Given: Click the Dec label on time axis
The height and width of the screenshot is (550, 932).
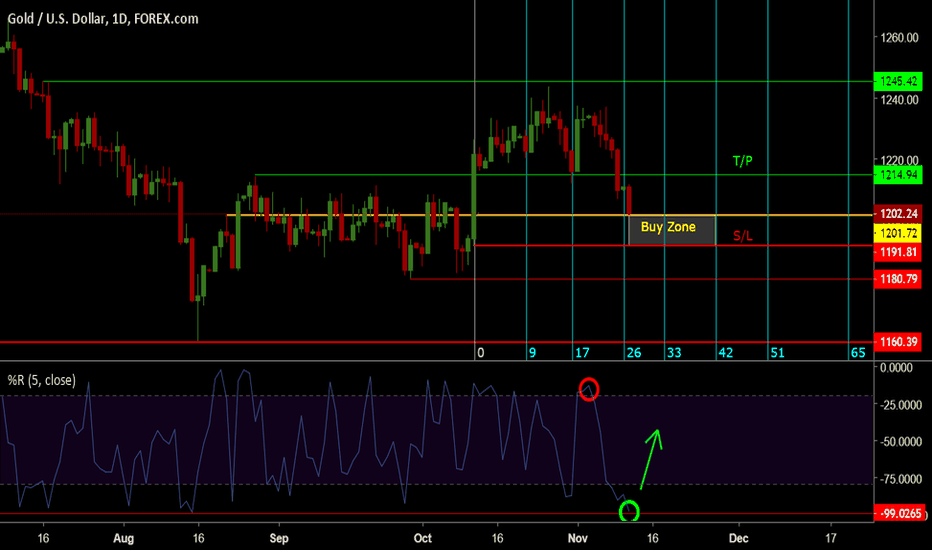Looking at the screenshot, I should click(738, 538).
